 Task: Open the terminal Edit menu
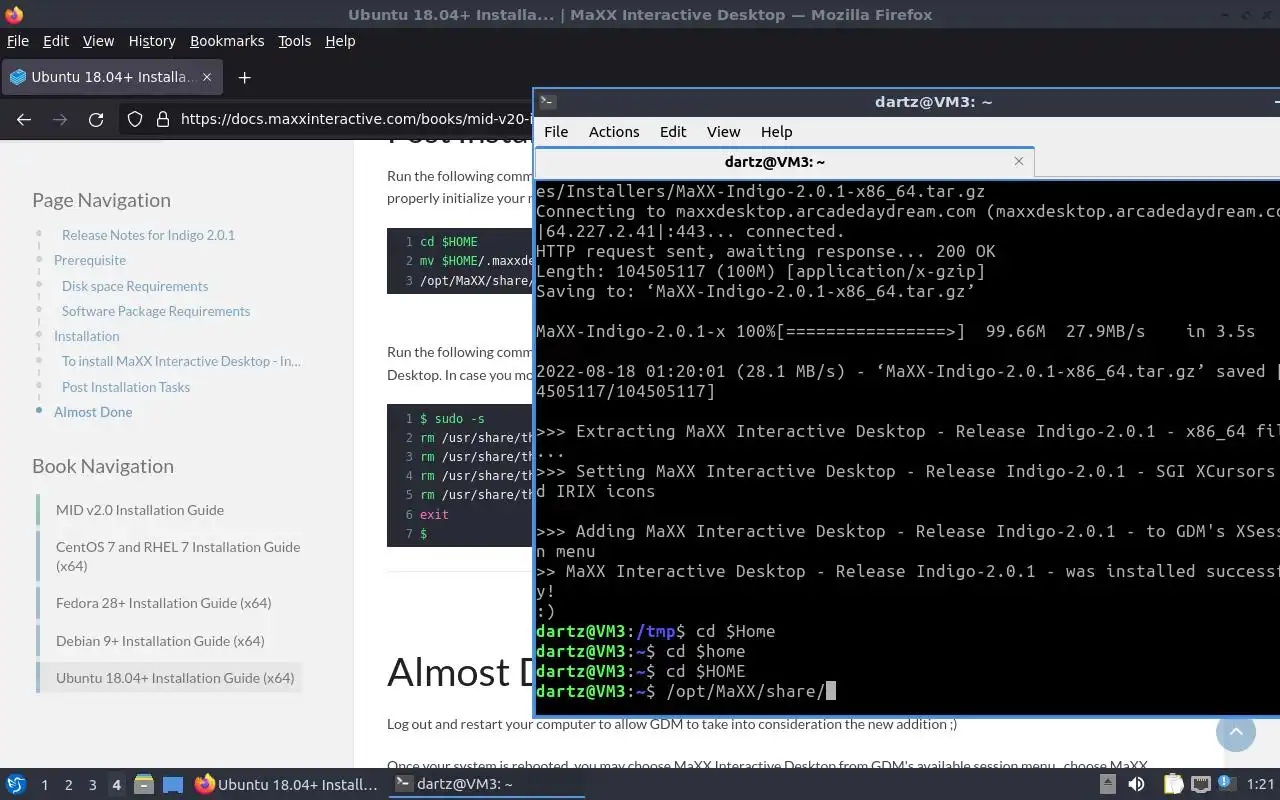tap(673, 132)
